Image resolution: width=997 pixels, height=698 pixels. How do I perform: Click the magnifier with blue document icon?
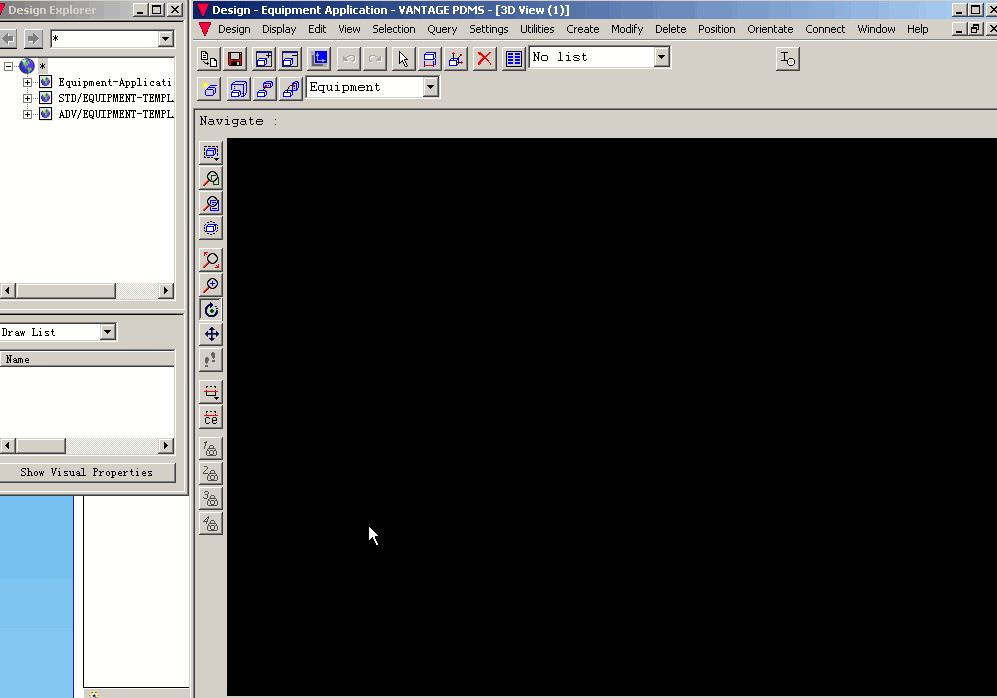tap(211, 203)
